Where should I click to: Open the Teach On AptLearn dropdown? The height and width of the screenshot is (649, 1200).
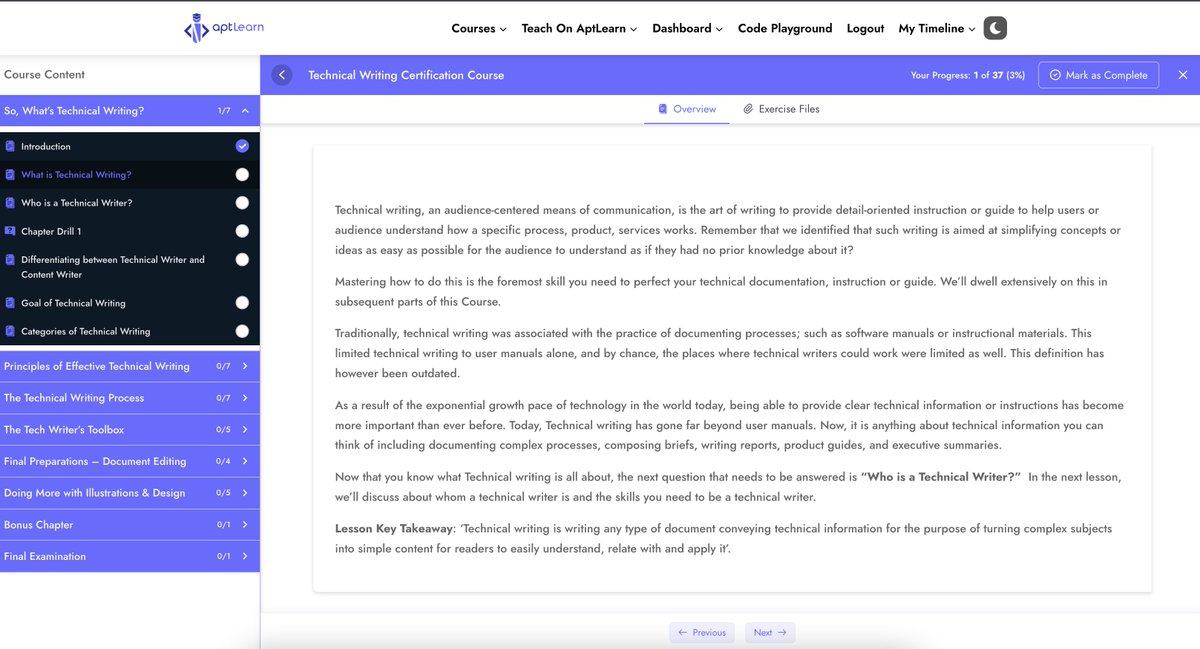(x=579, y=28)
